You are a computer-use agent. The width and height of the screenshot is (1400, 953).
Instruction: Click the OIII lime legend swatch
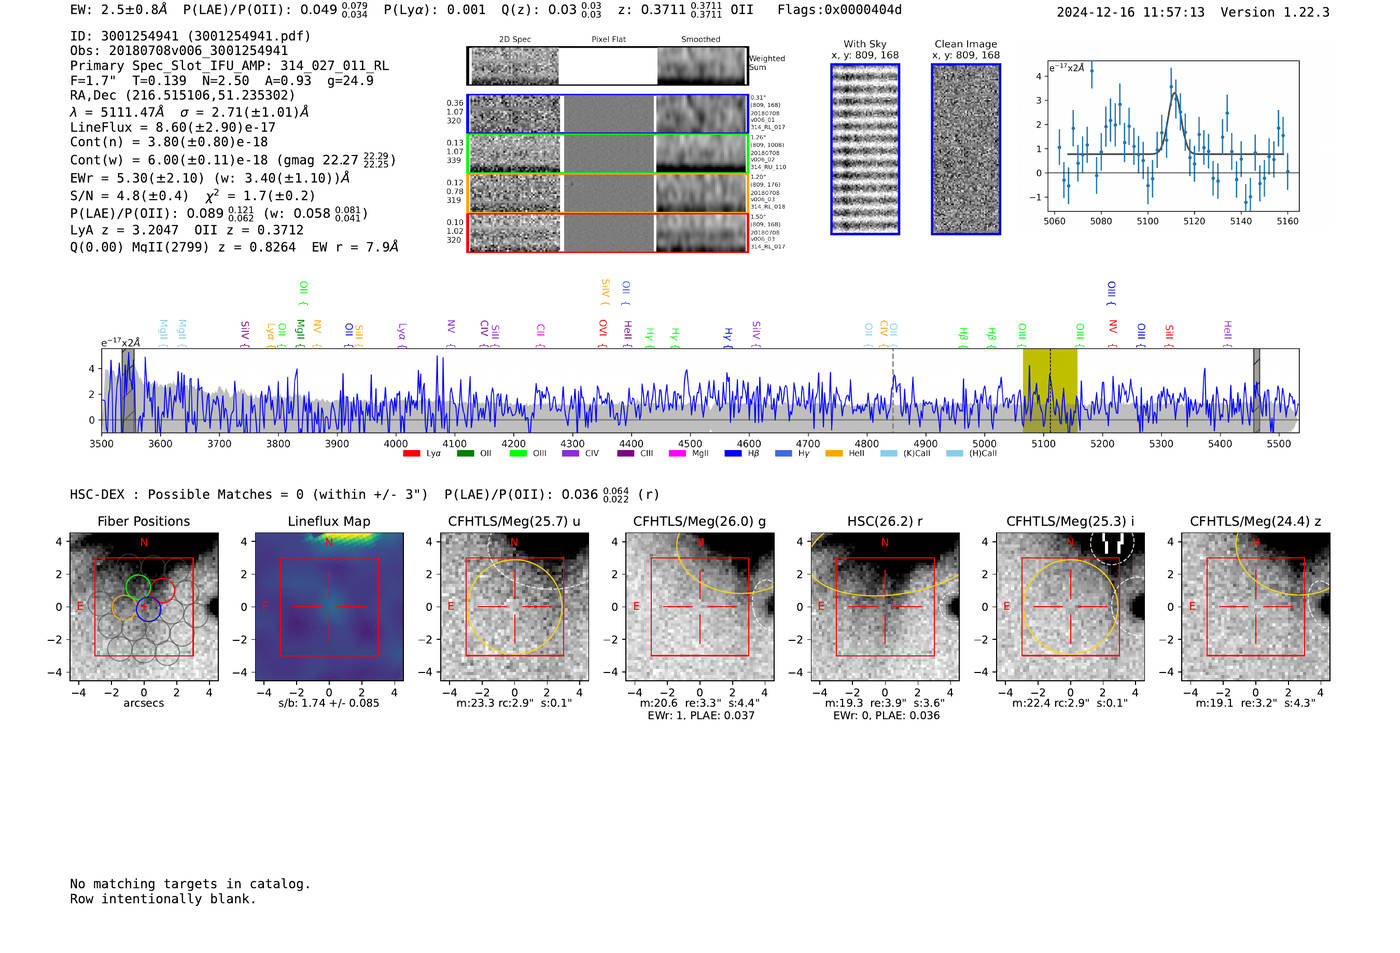pos(518,453)
